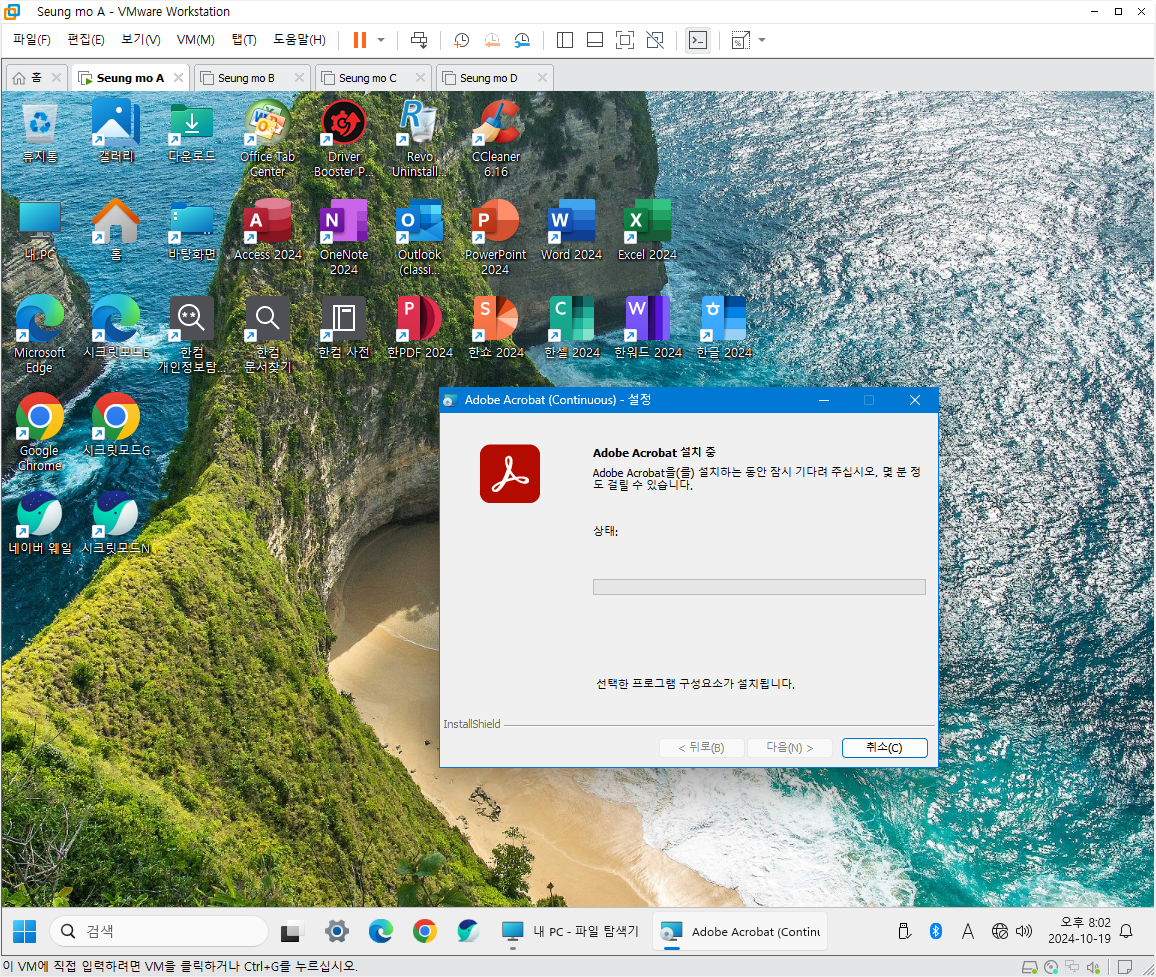Click the Acrobat installation progress bar

pos(759,587)
